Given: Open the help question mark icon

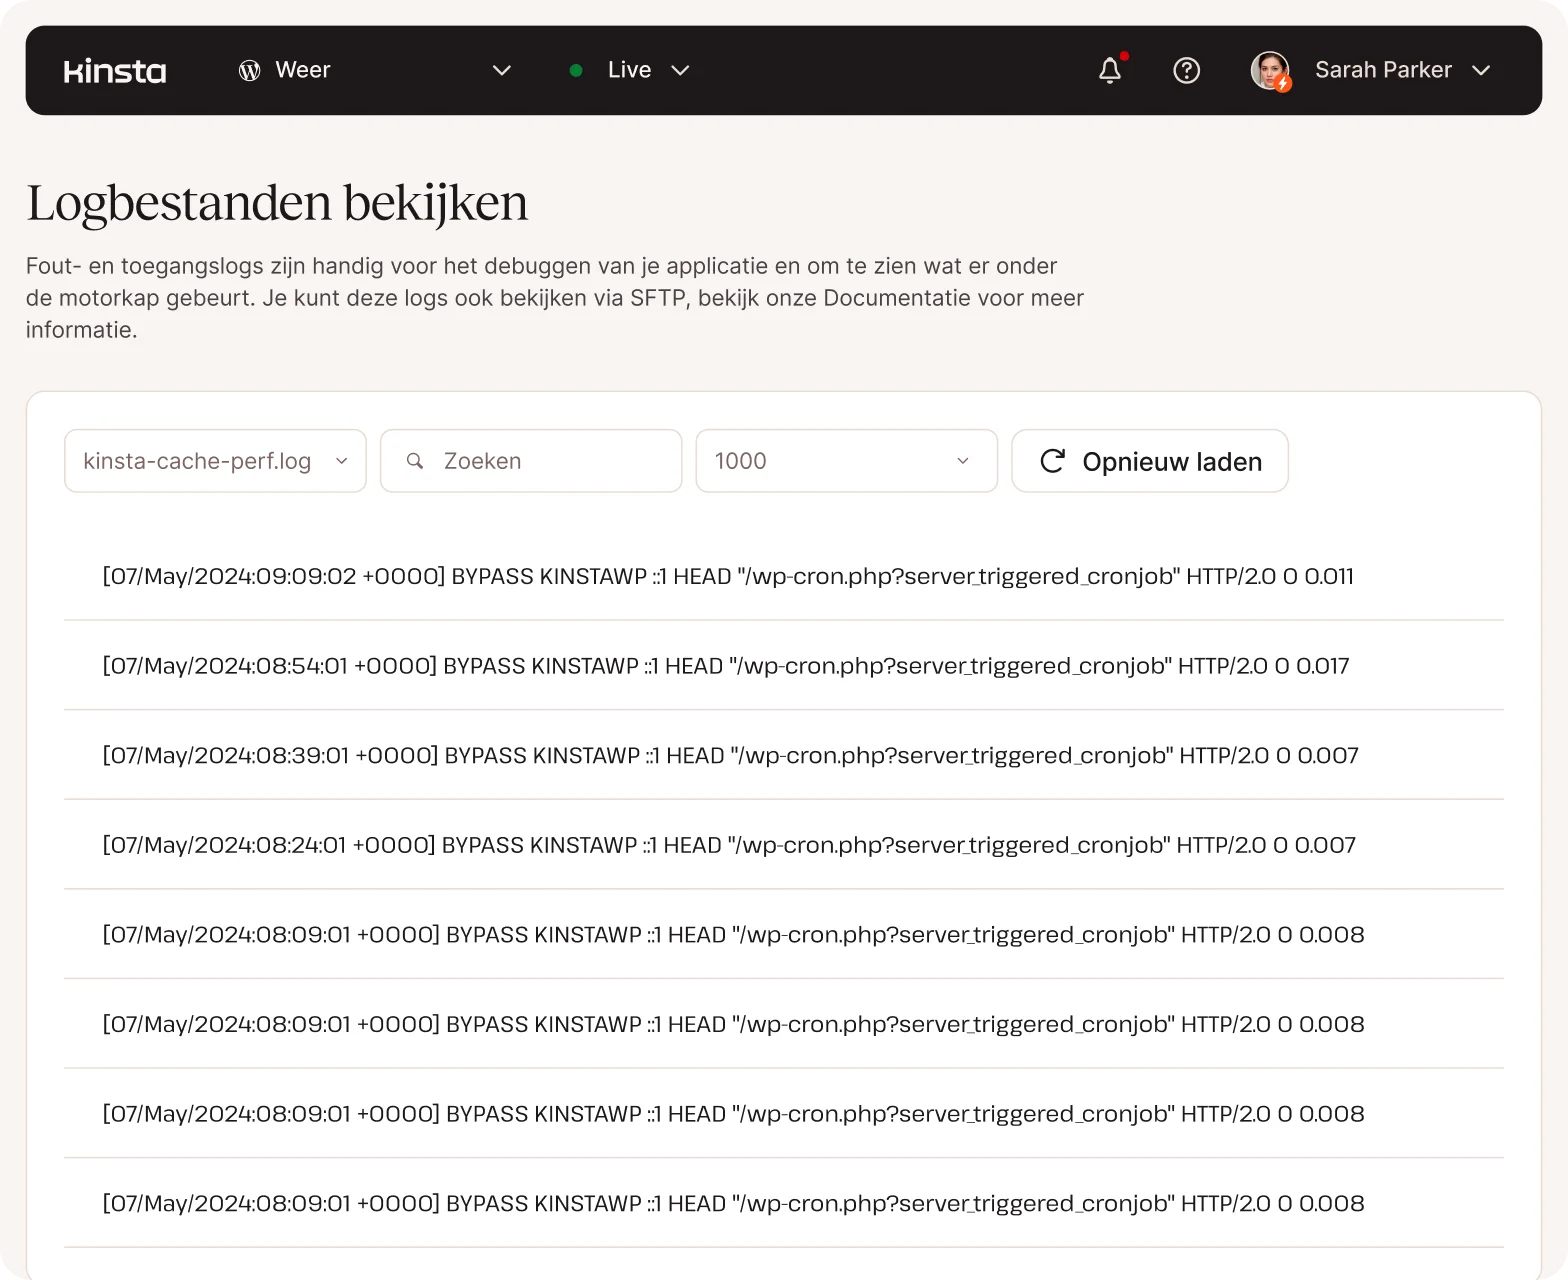Looking at the screenshot, I should pos(1186,70).
